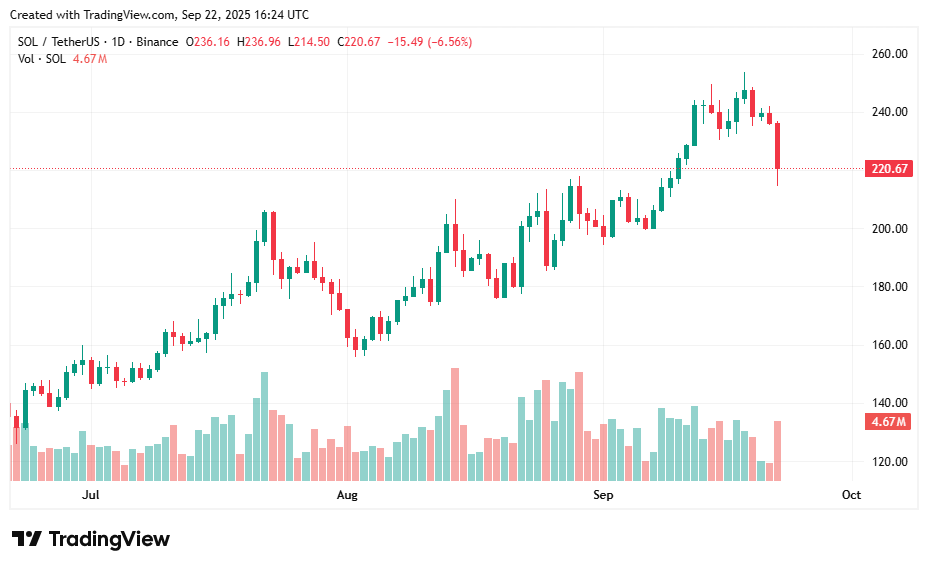Viewport: 928px width, 569px height.
Task: Click the red 4.67M volume tag on axis
Action: (x=889, y=422)
